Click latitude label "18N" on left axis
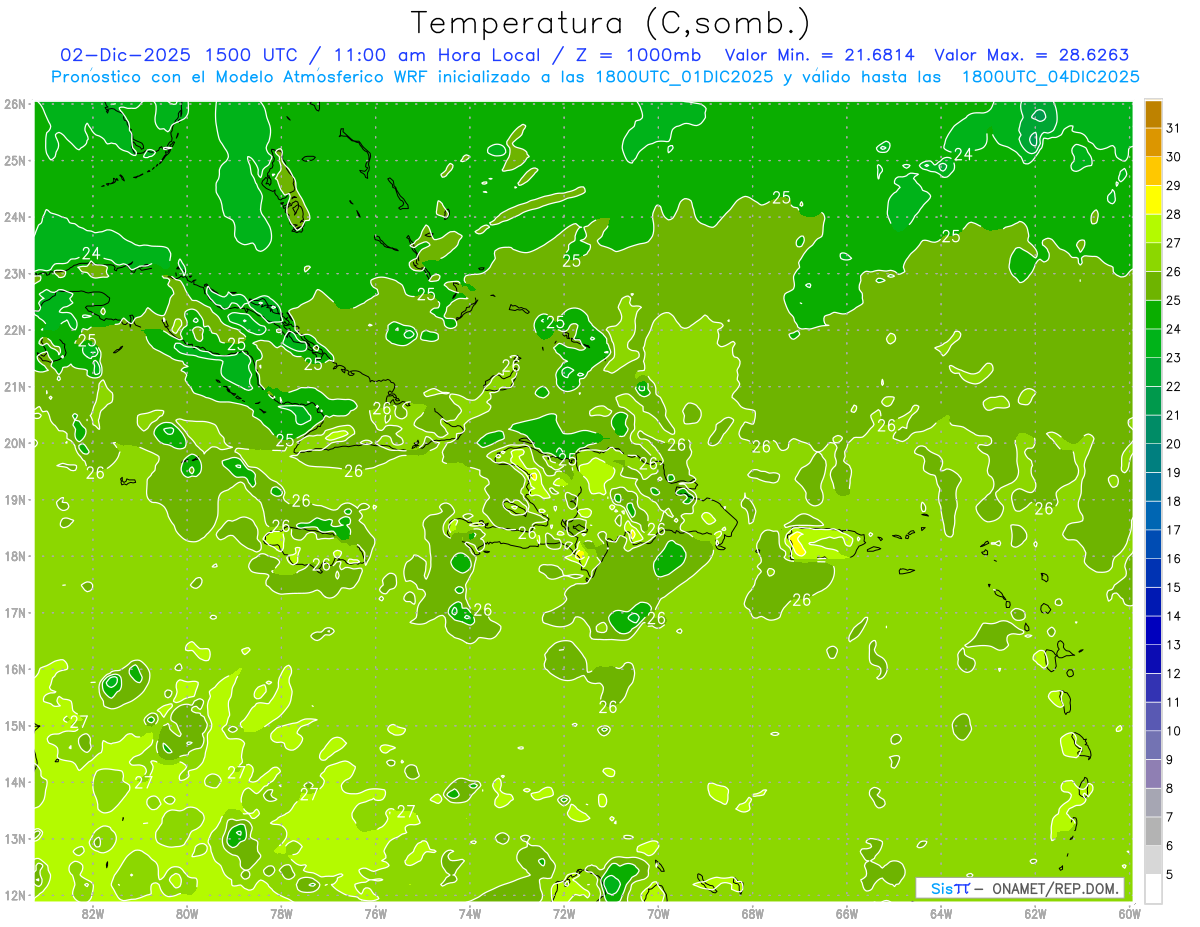Viewport: 1200px width, 927px height. coord(14,556)
